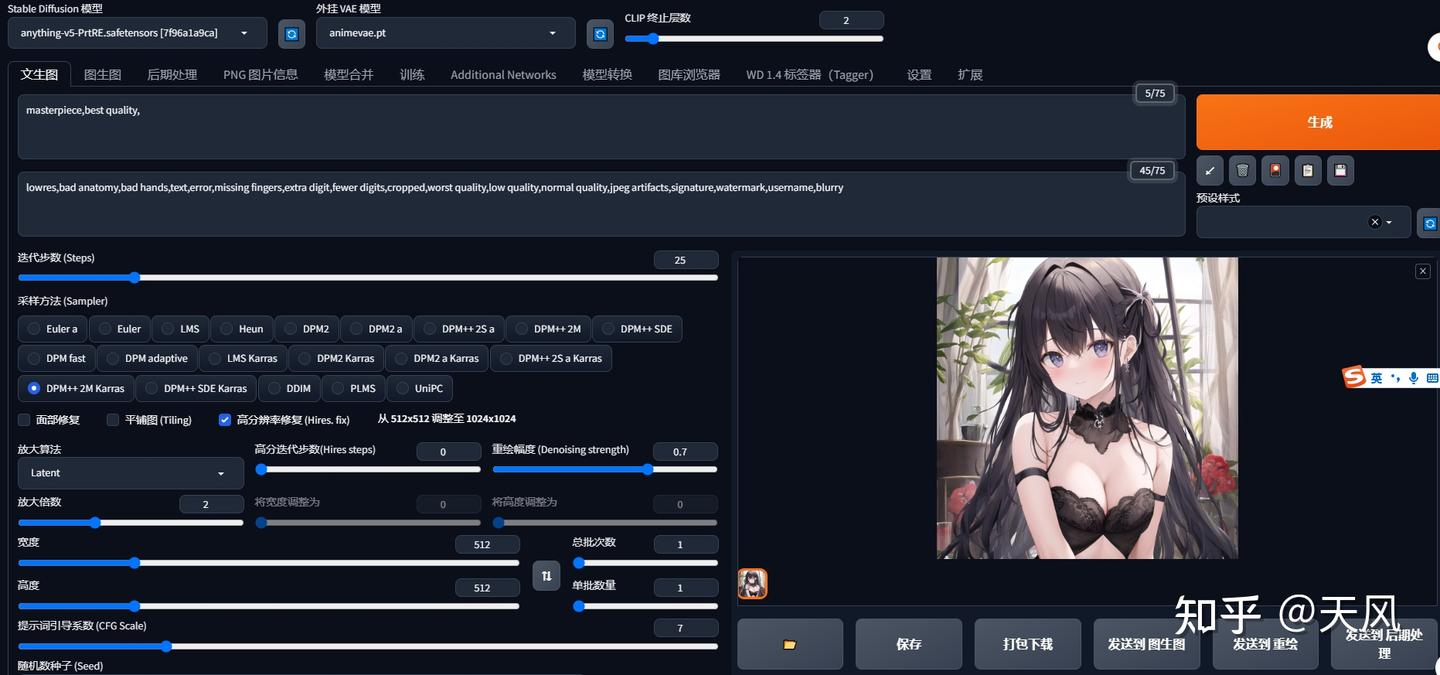Image resolution: width=1440 pixels, height=675 pixels.
Task: Adjust the Denoising strength slider
Action: [x=605, y=469]
